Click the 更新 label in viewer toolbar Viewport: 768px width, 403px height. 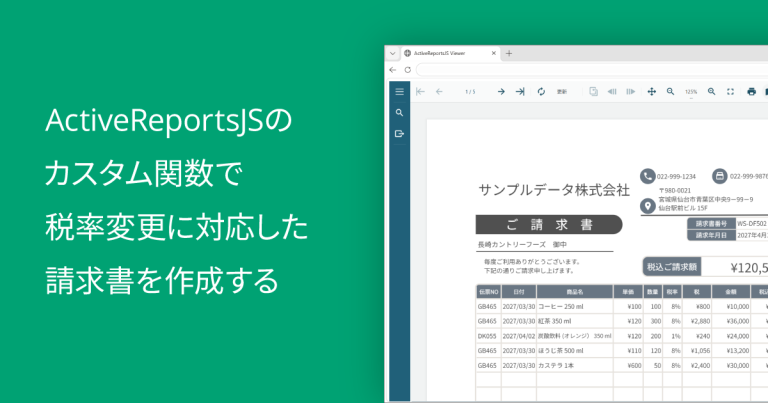(561, 92)
